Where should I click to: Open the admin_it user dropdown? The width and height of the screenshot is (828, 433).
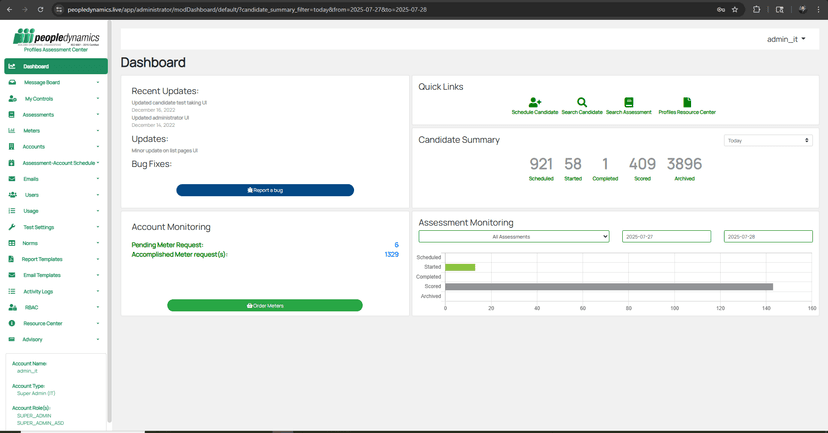click(786, 39)
